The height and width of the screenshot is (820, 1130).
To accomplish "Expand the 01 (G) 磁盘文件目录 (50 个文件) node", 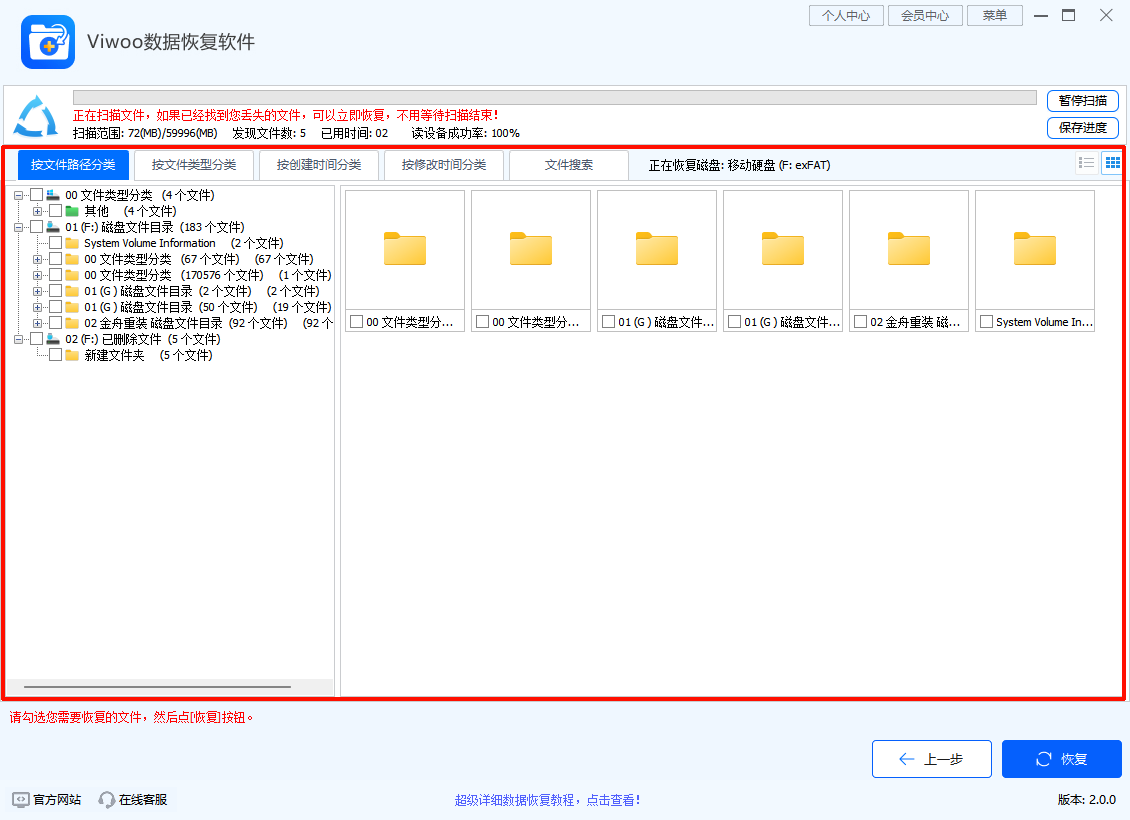I will point(37,306).
